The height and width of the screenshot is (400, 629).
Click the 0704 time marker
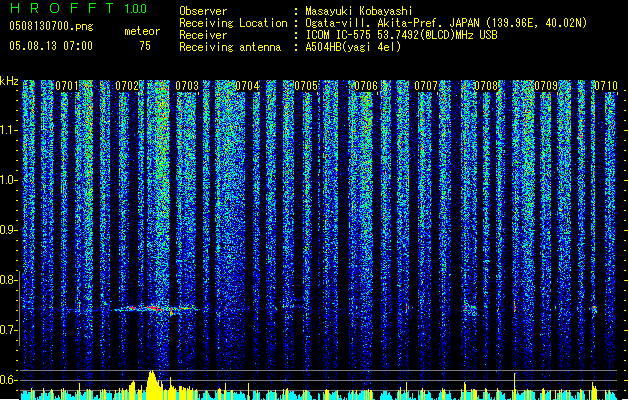coord(247,86)
